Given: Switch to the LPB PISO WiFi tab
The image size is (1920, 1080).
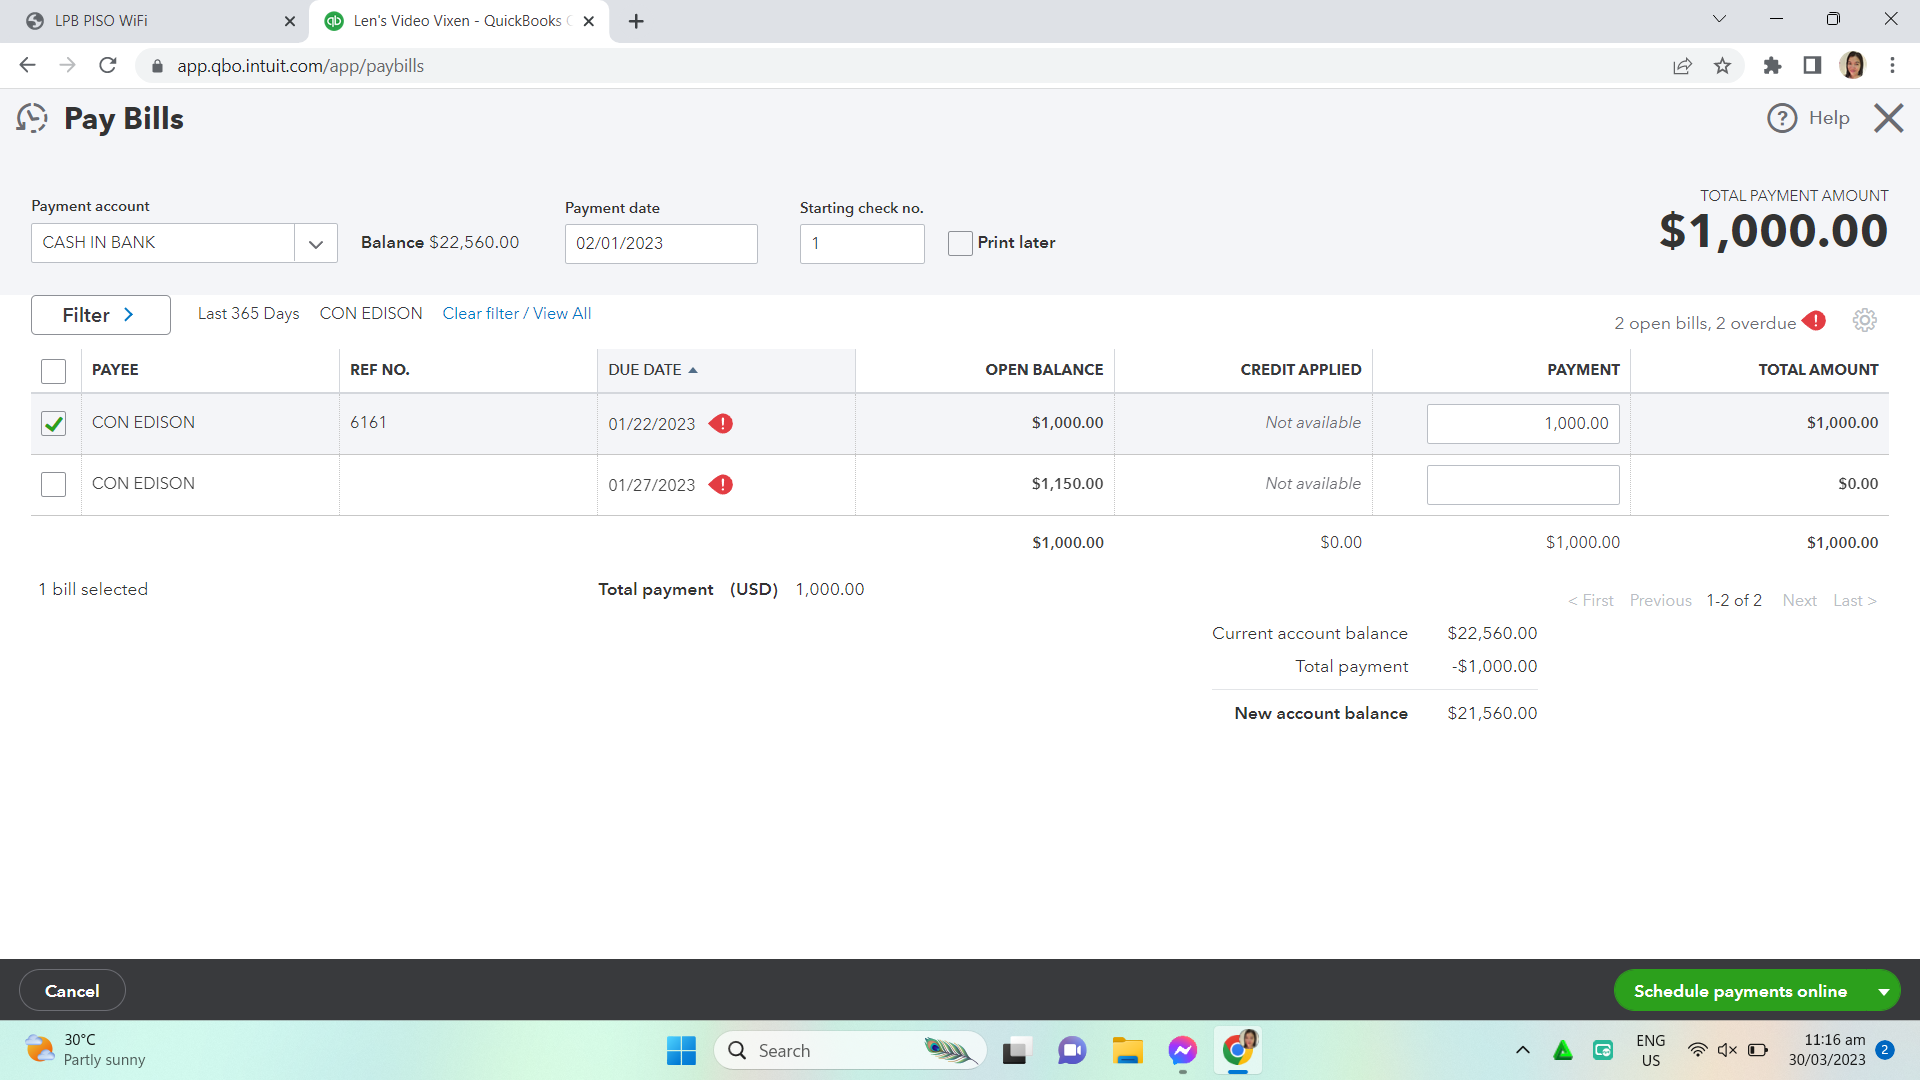Looking at the screenshot, I should [x=150, y=21].
